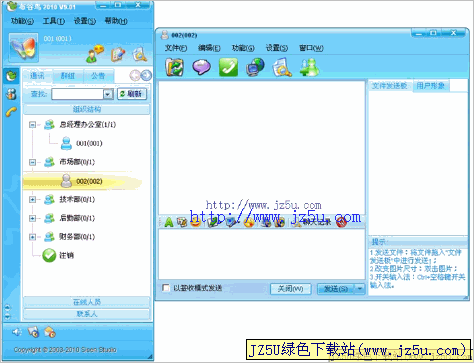Viewport: 474px width, 363px height.
Task: Switch to the 通讯 tab
Action: click(37, 76)
